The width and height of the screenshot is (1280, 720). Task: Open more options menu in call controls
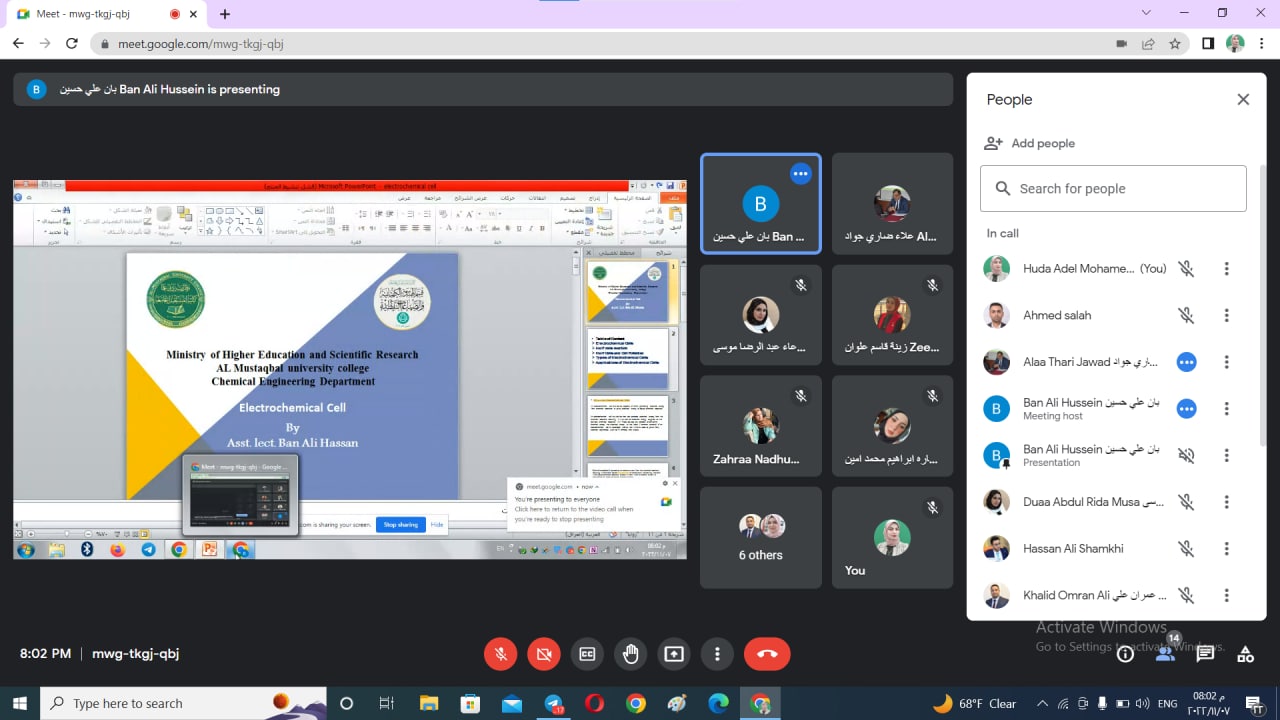point(717,654)
